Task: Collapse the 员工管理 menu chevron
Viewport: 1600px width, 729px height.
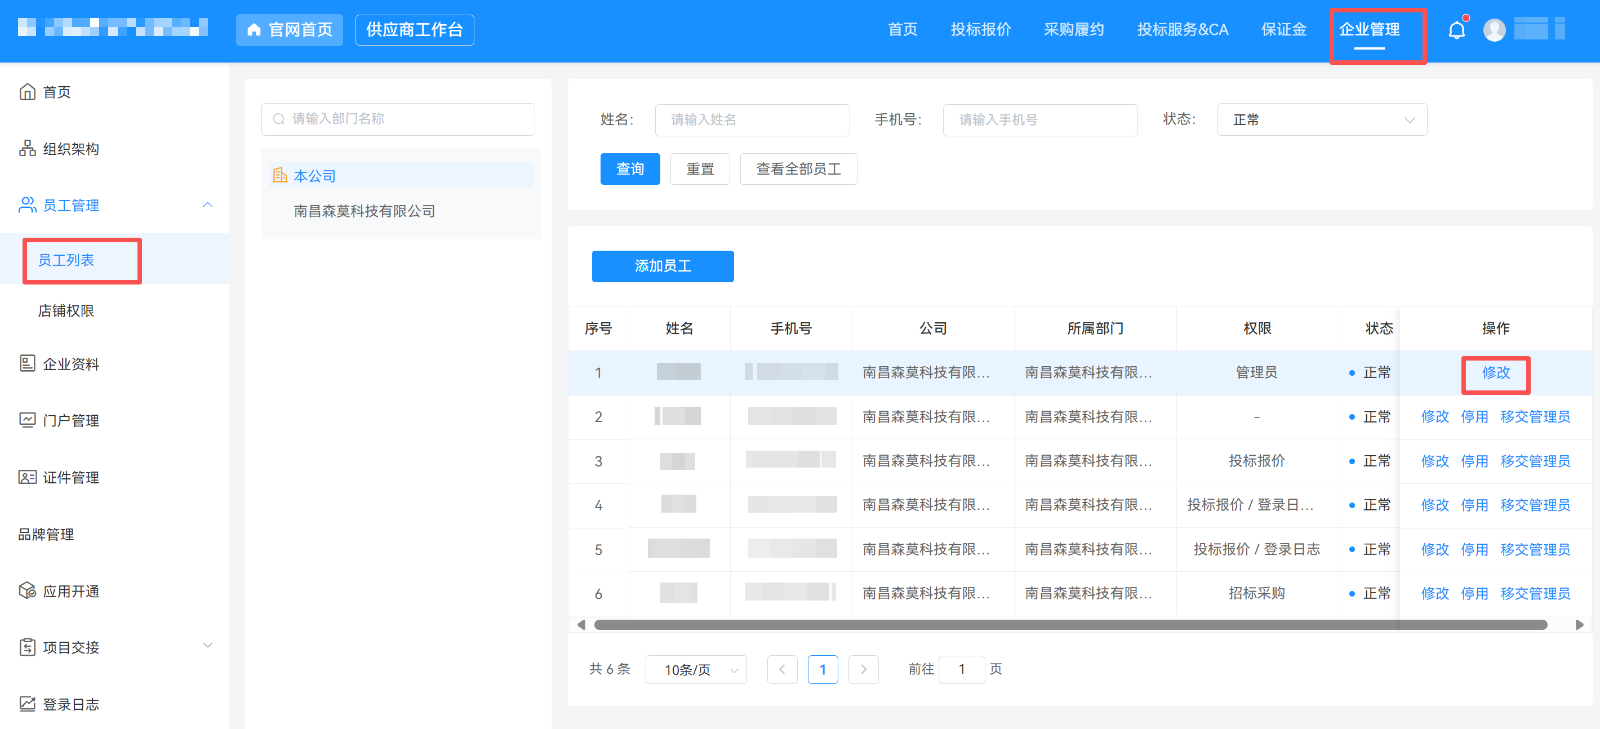Action: [208, 205]
